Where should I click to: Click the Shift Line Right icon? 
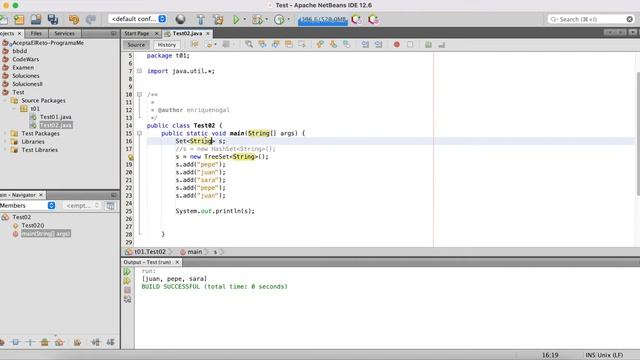[378, 44]
